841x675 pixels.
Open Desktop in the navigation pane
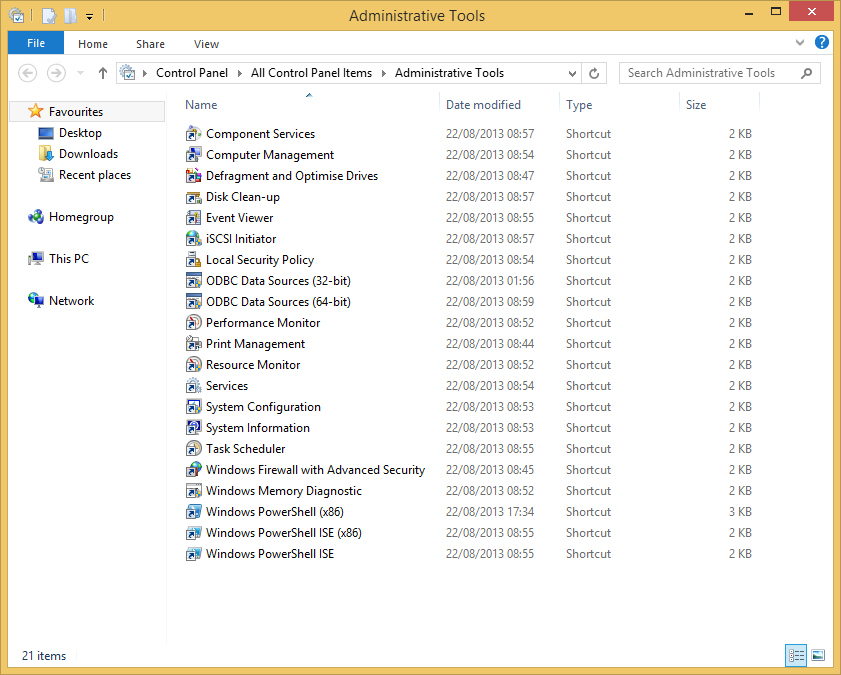[x=80, y=132]
